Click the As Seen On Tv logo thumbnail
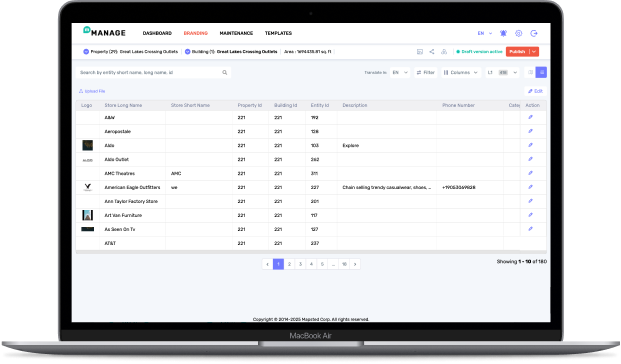 click(x=88, y=229)
